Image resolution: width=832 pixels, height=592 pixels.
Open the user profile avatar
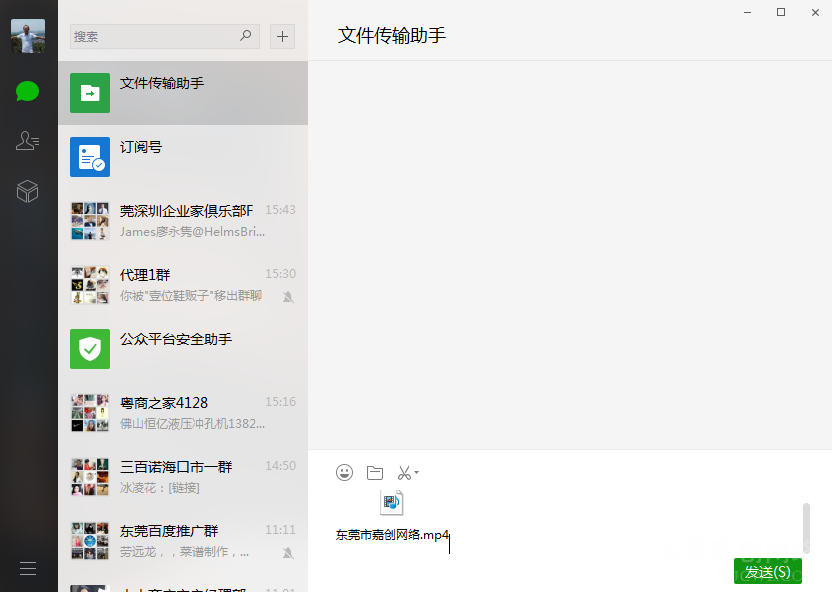[x=28, y=36]
